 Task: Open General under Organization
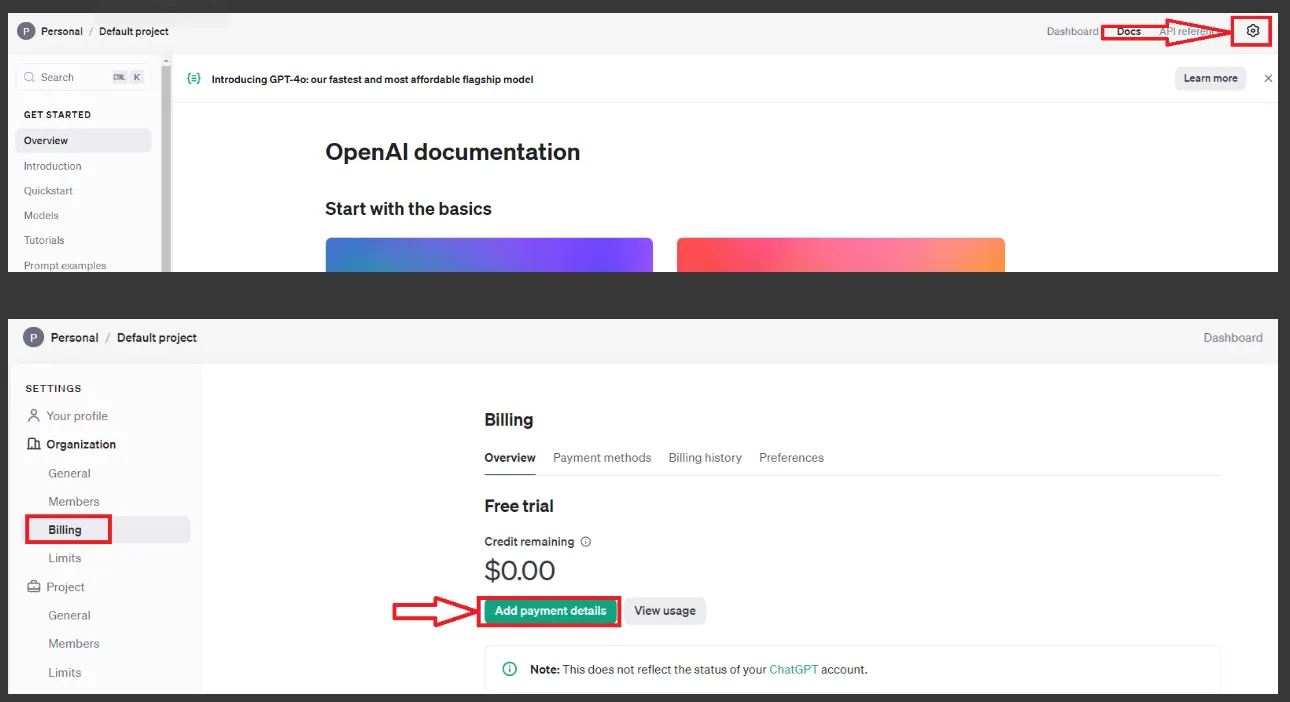pos(69,473)
